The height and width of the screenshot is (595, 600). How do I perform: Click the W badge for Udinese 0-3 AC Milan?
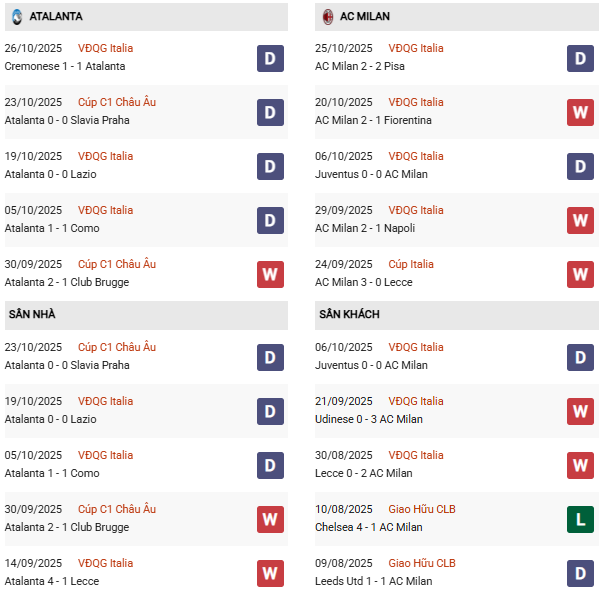580,411
